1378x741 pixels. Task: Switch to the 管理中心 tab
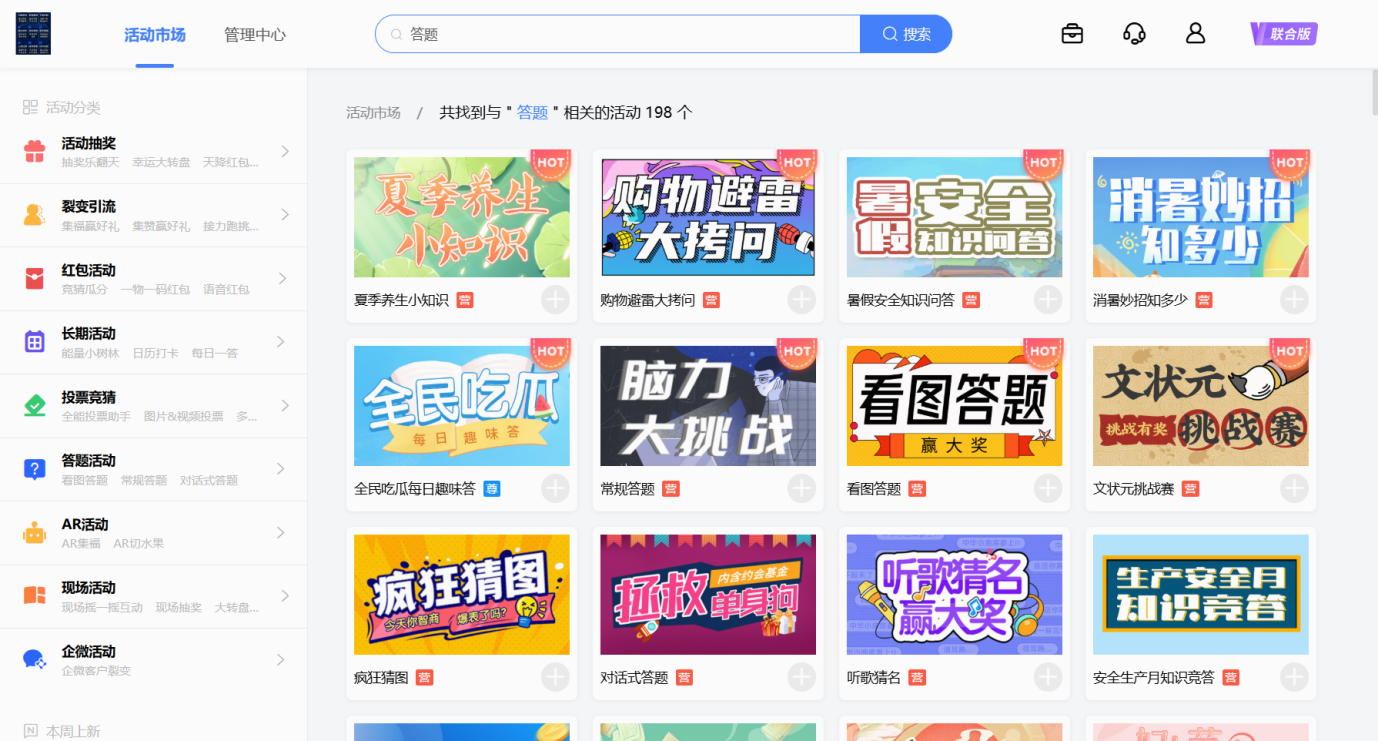tap(255, 35)
